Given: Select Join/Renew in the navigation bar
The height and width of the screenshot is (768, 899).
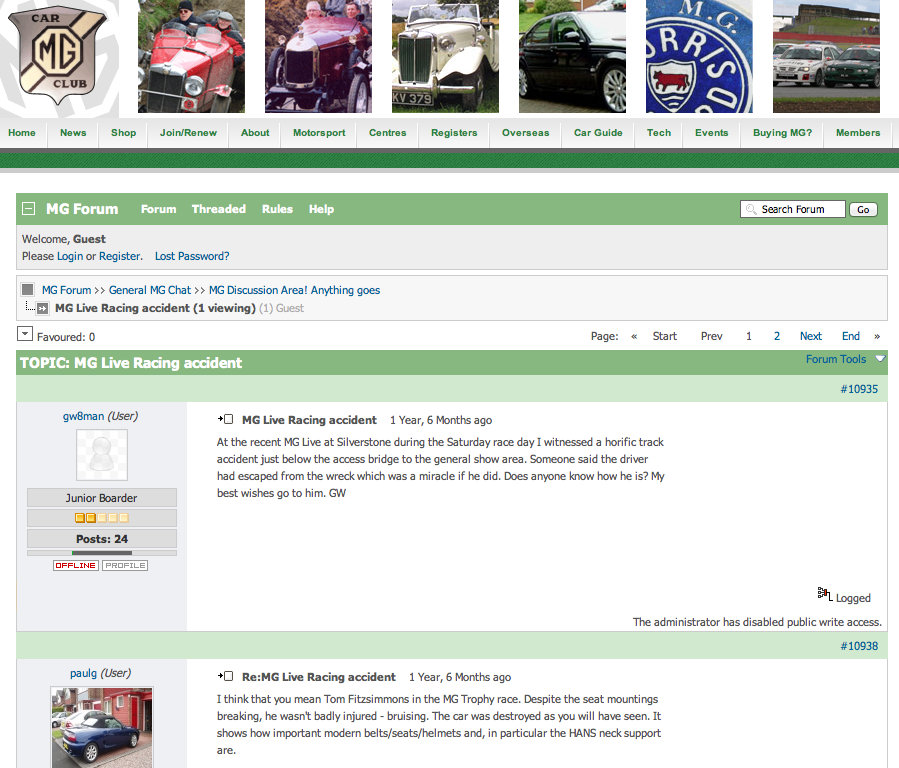Looking at the screenshot, I should pyautogui.click(x=189, y=133).
